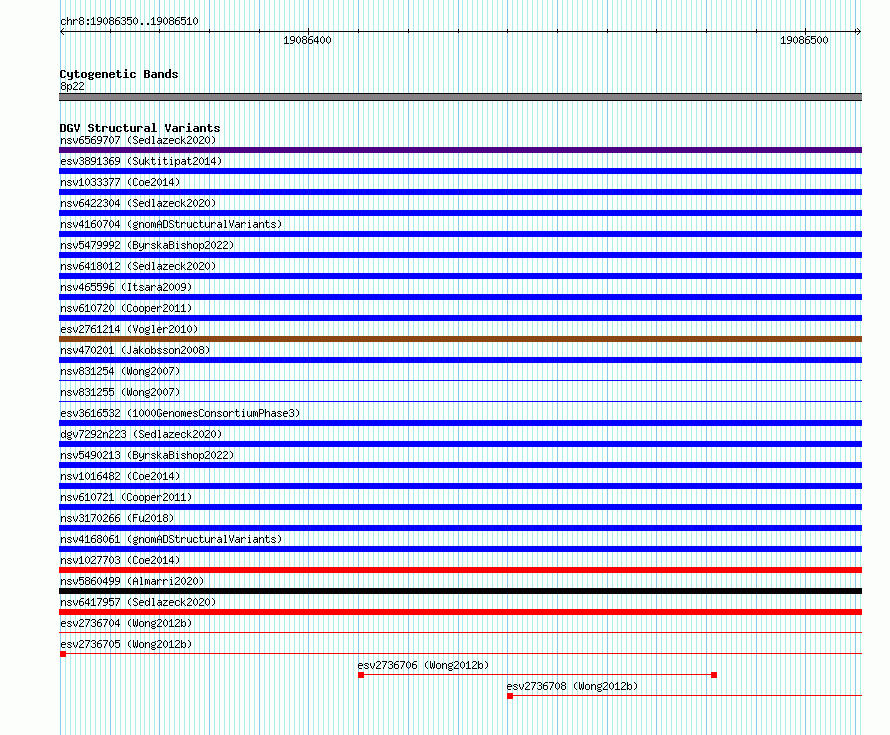Click the black bar under nsv5860499
This screenshot has width=890, height=735.
click(460, 591)
